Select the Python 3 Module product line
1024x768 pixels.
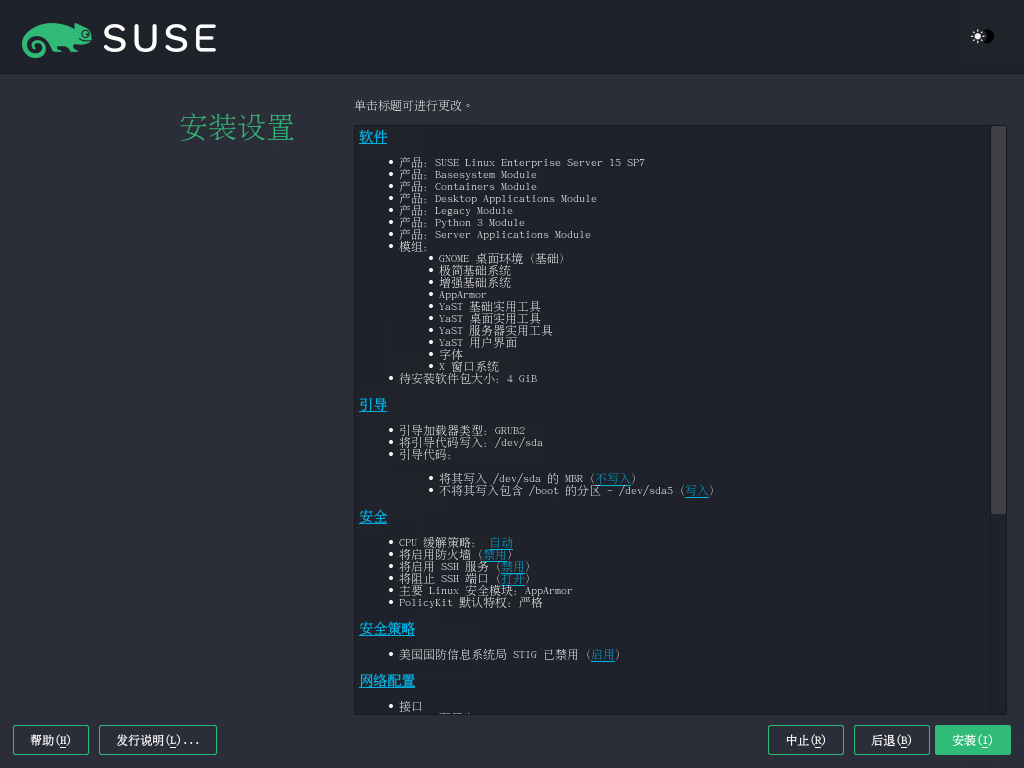point(462,223)
